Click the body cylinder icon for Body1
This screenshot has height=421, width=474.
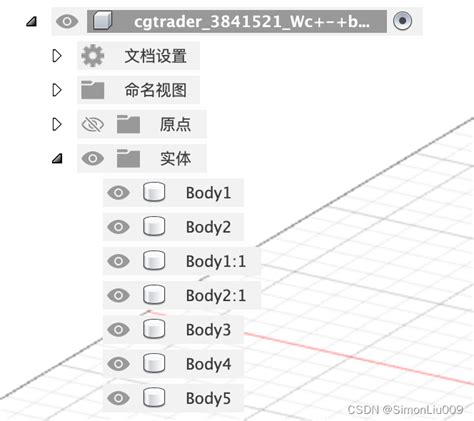point(154,192)
